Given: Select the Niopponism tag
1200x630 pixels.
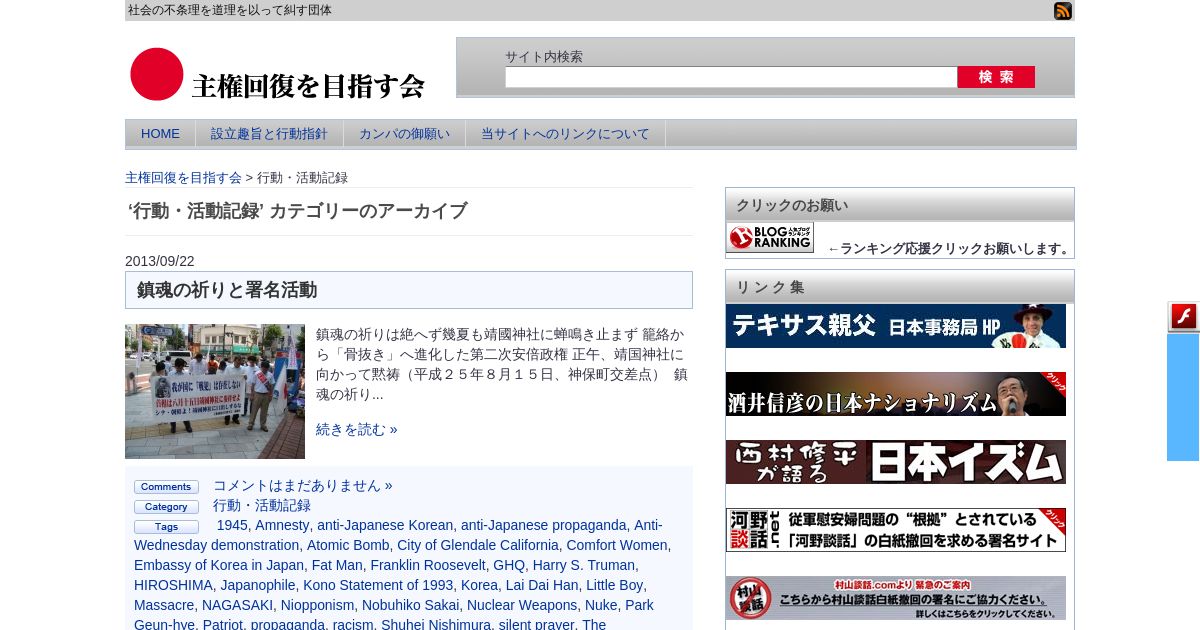Looking at the screenshot, I should pyautogui.click(x=317, y=605).
